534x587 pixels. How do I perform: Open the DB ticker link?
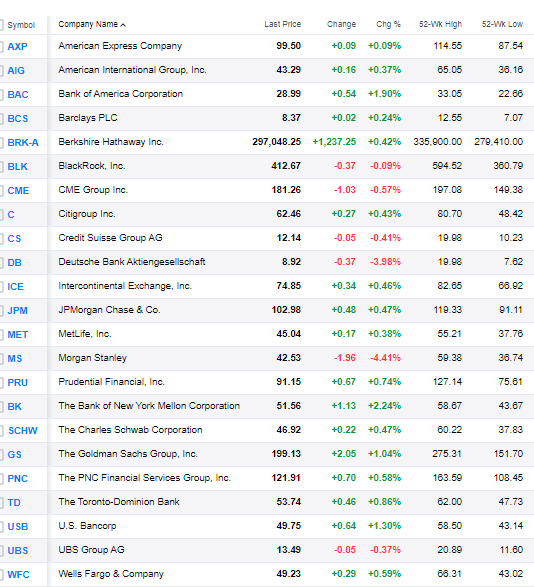pos(14,262)
